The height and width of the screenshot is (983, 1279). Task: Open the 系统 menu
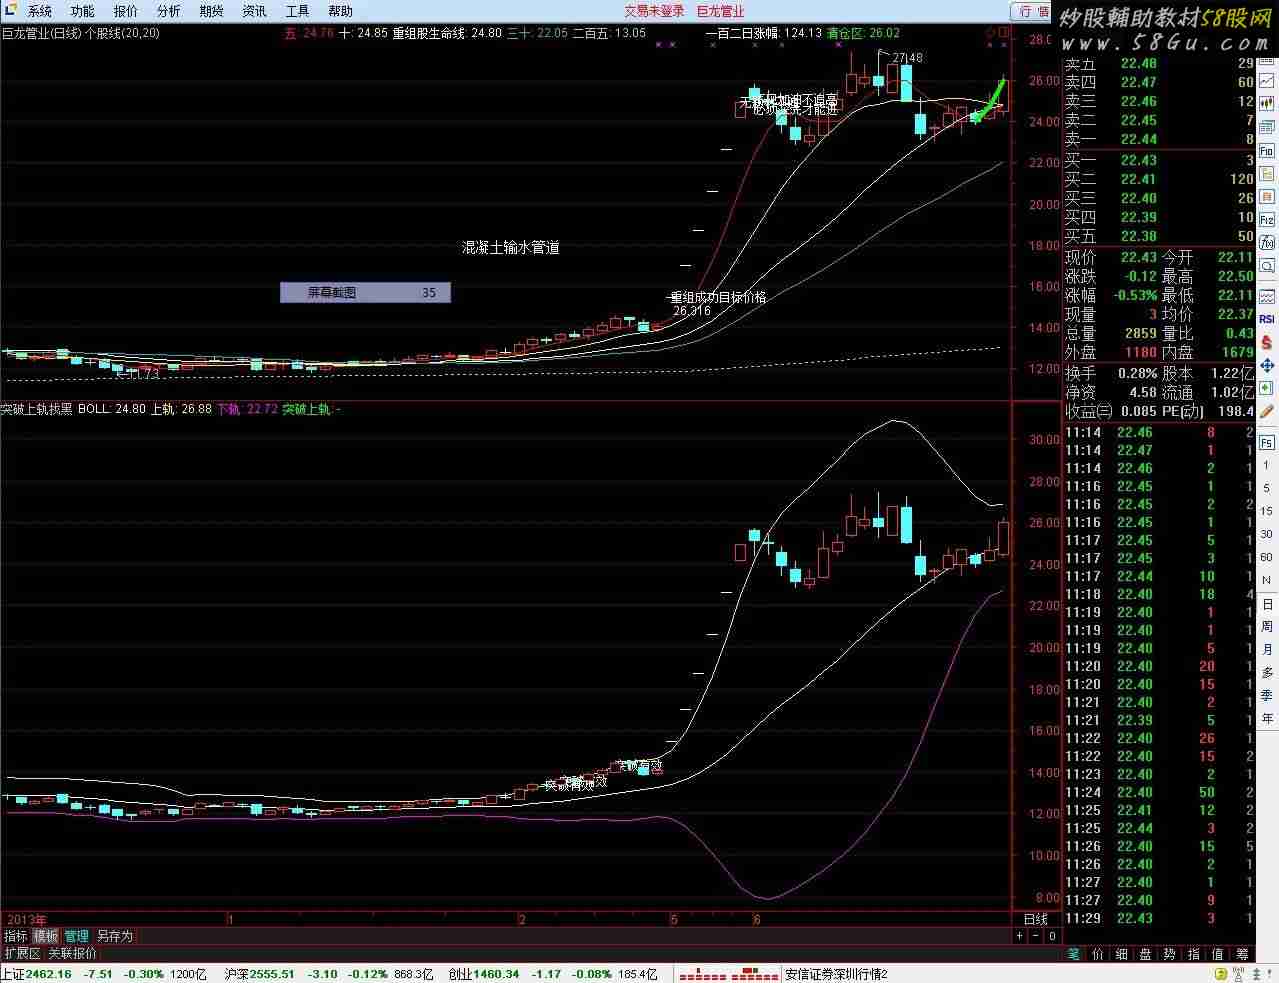39,11
